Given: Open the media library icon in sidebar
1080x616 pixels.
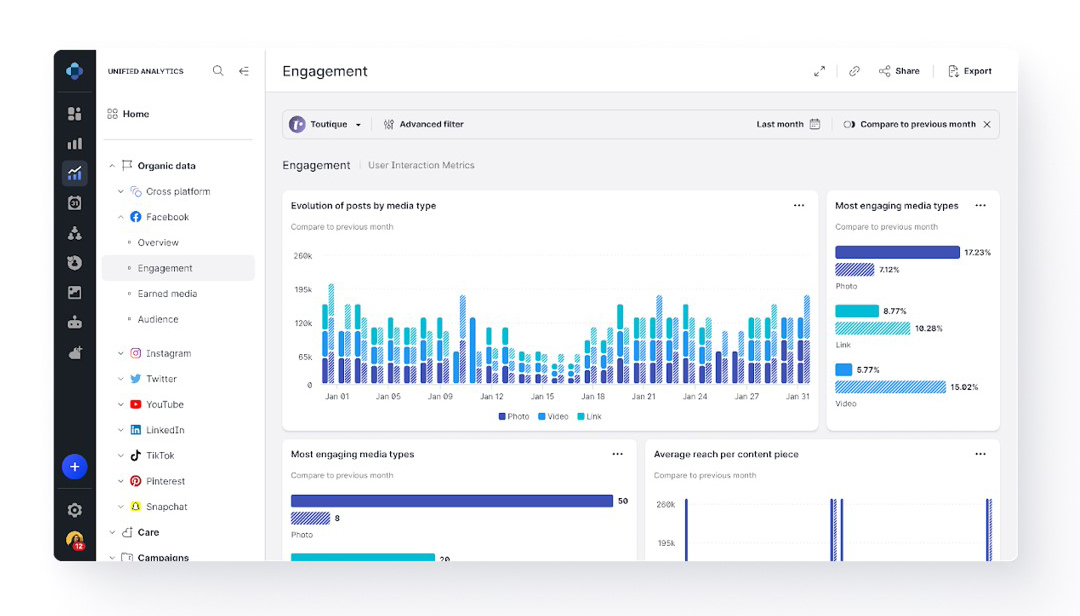Looking at the screenshot, I should [74, 292].
